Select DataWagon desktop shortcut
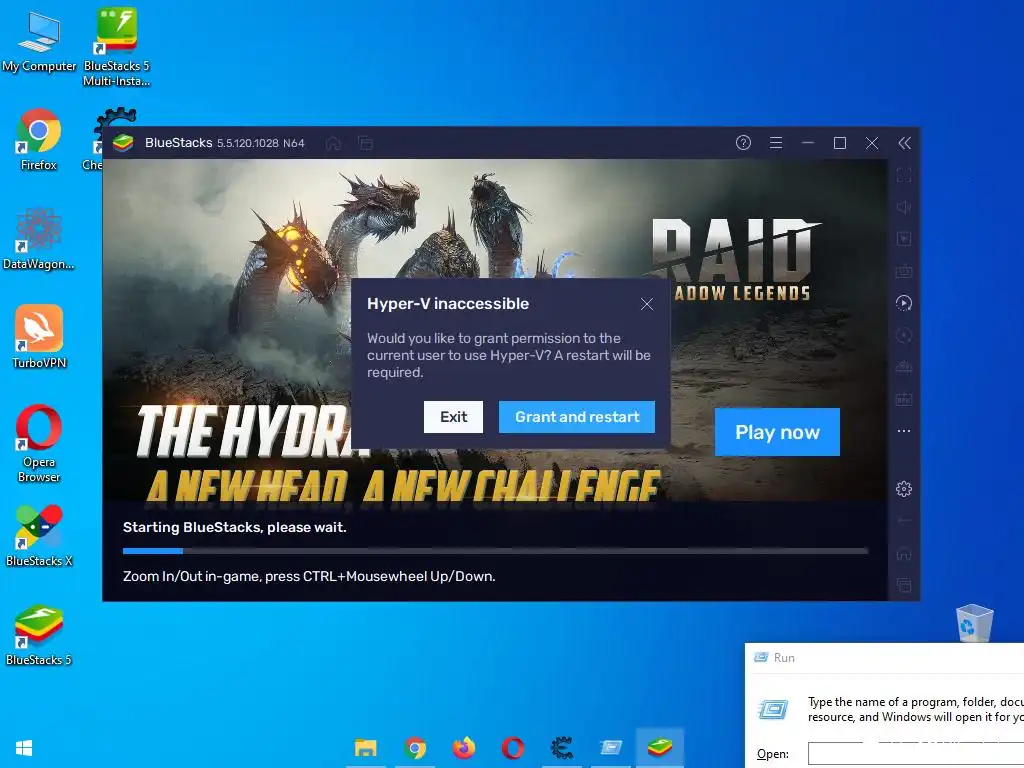Screen dimensions: 1024x768 click(x=39, y=238)
